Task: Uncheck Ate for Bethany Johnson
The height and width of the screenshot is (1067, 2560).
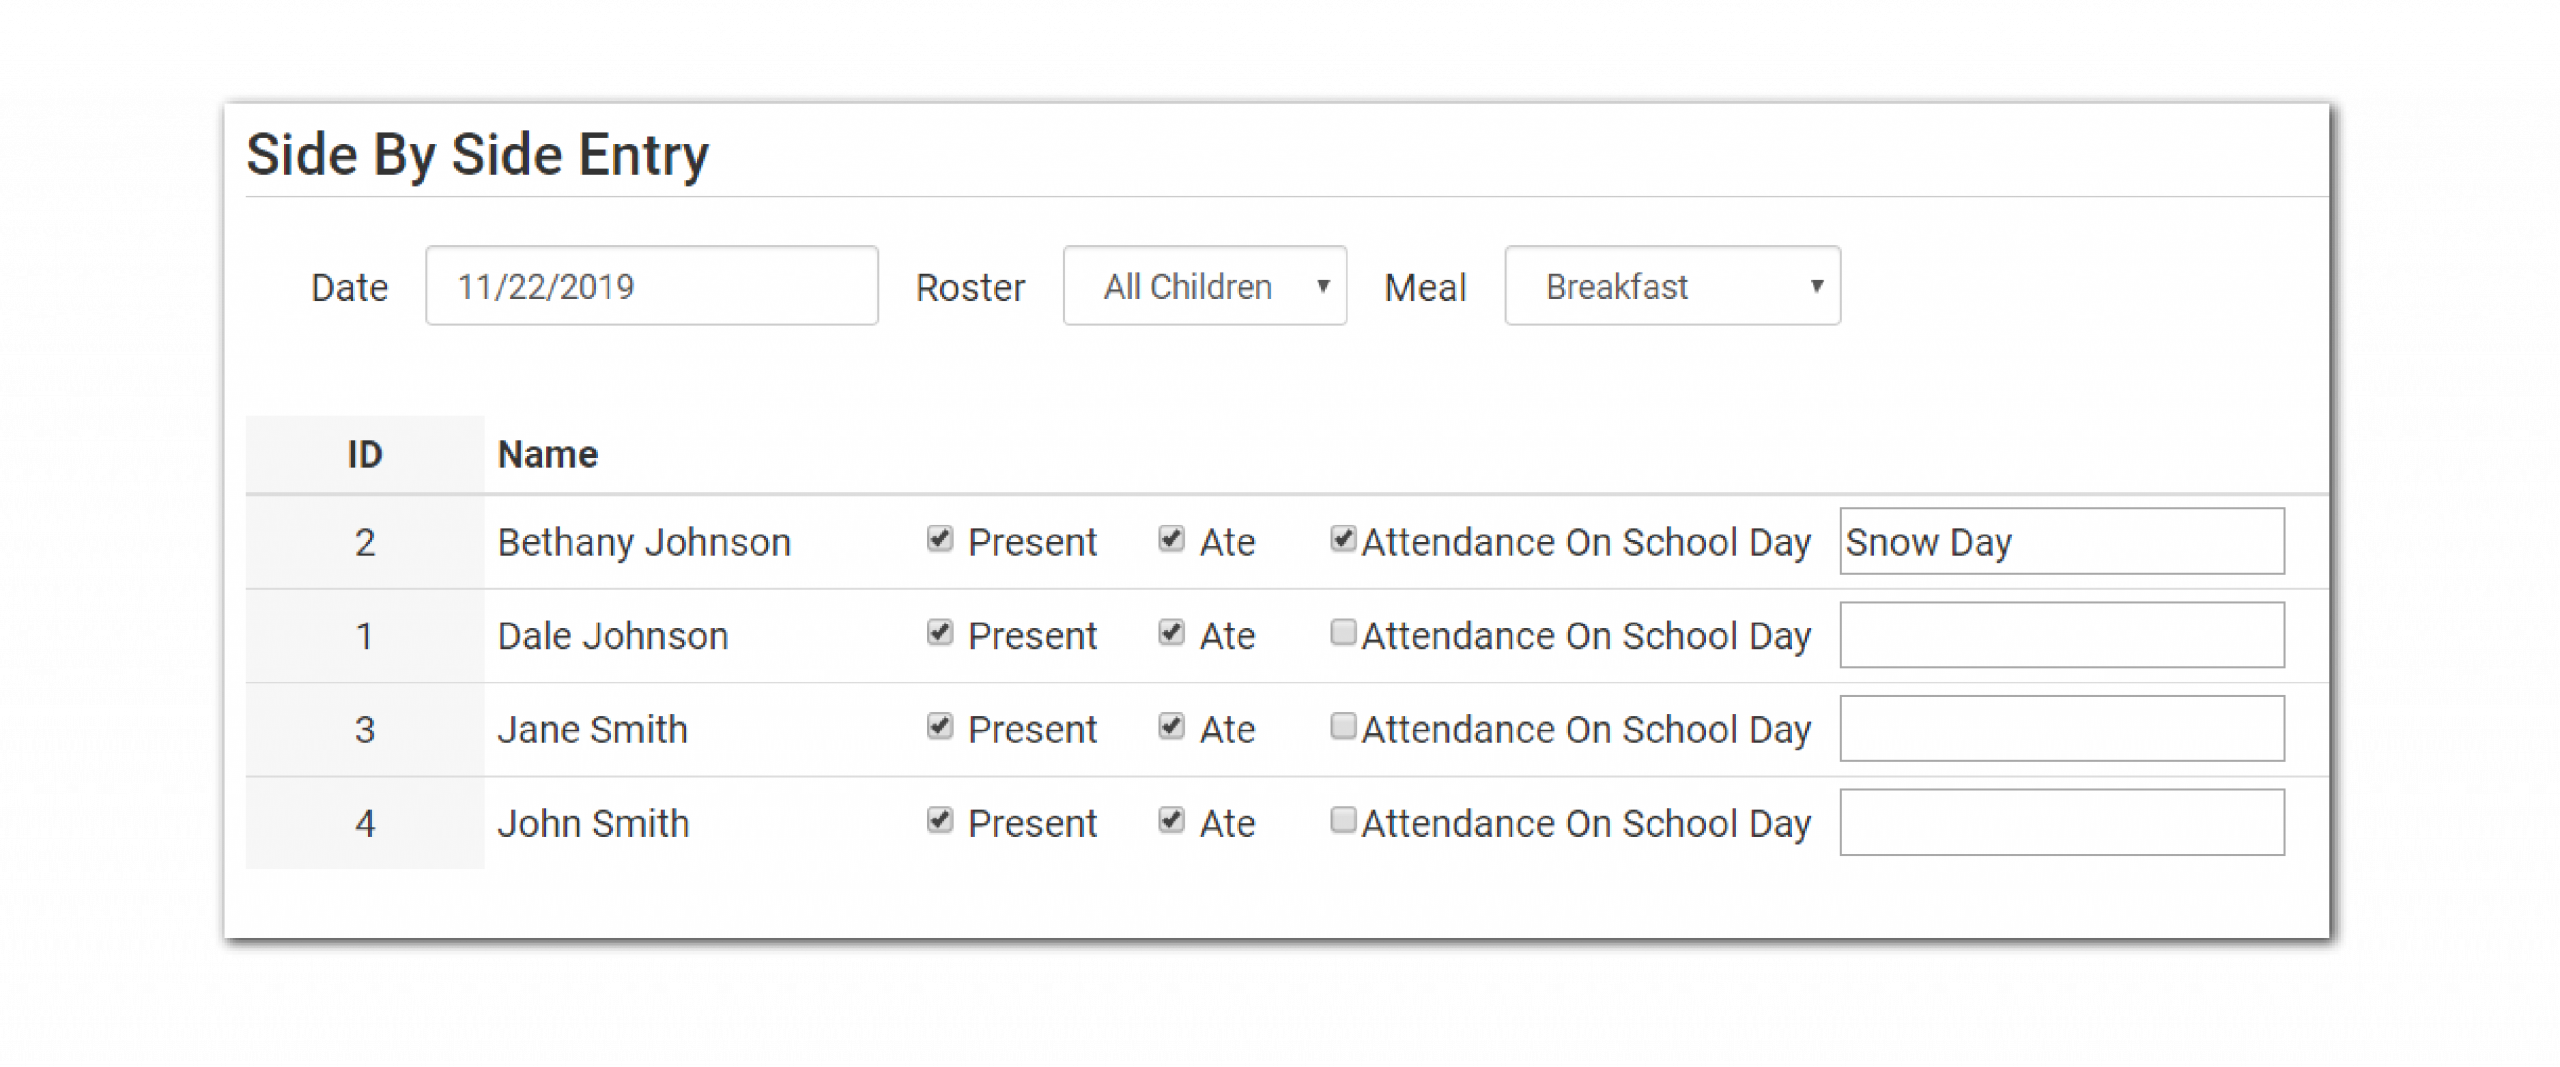Action: (x=1171, y=539)
